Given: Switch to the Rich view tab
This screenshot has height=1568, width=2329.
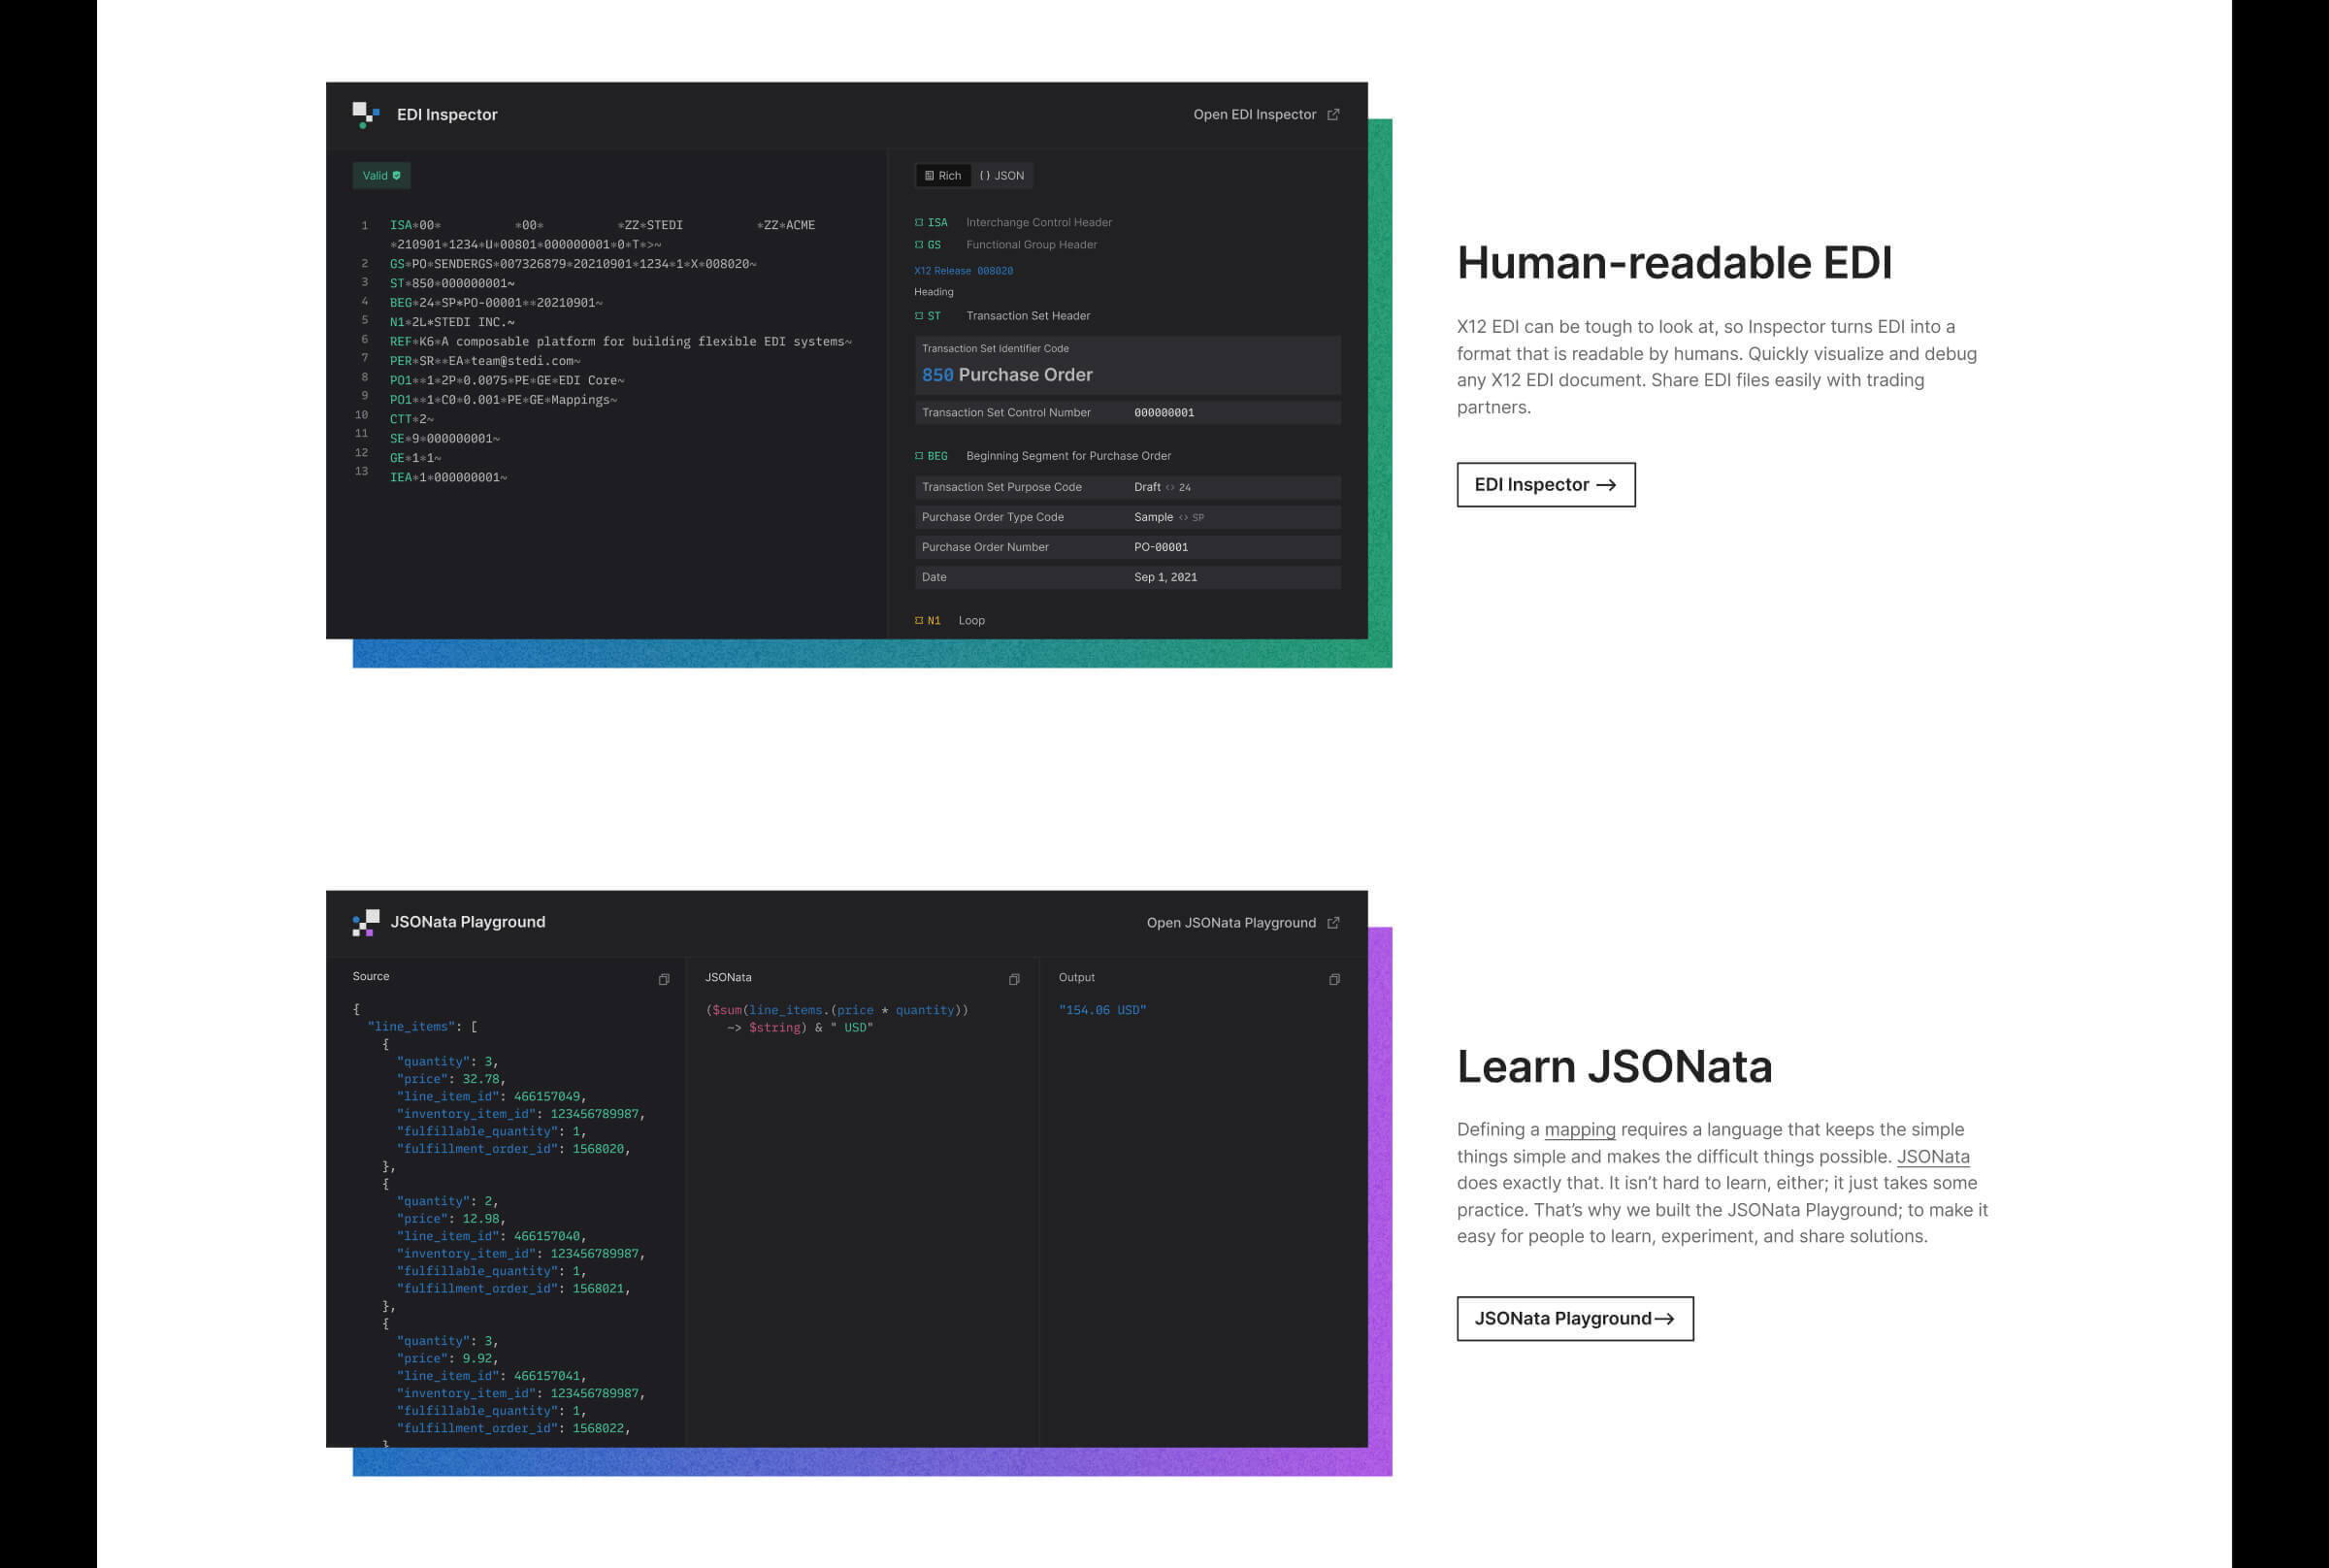Looking at the screenshot, I should click(943, 176).
